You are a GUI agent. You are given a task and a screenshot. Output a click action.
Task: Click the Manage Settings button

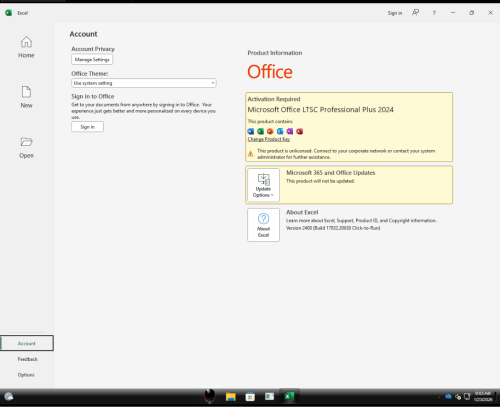[92, 60]
